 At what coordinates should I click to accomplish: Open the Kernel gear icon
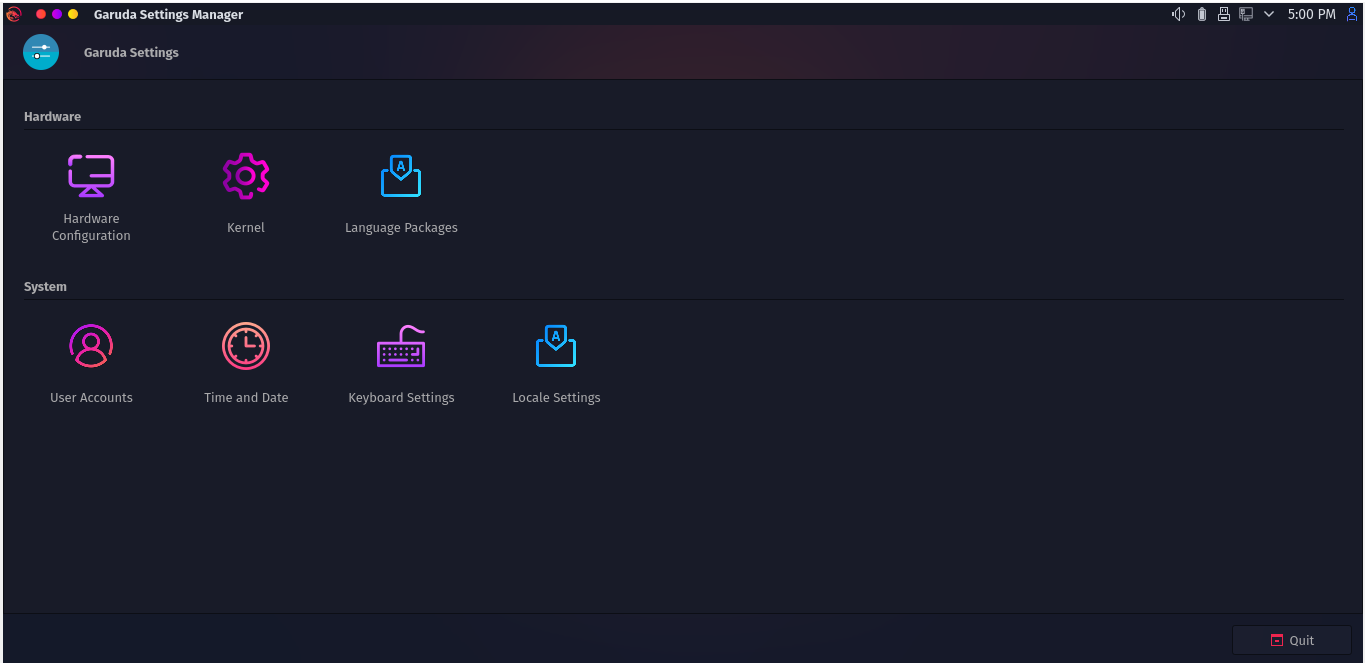pyautogui.click(x=246, y=176)
